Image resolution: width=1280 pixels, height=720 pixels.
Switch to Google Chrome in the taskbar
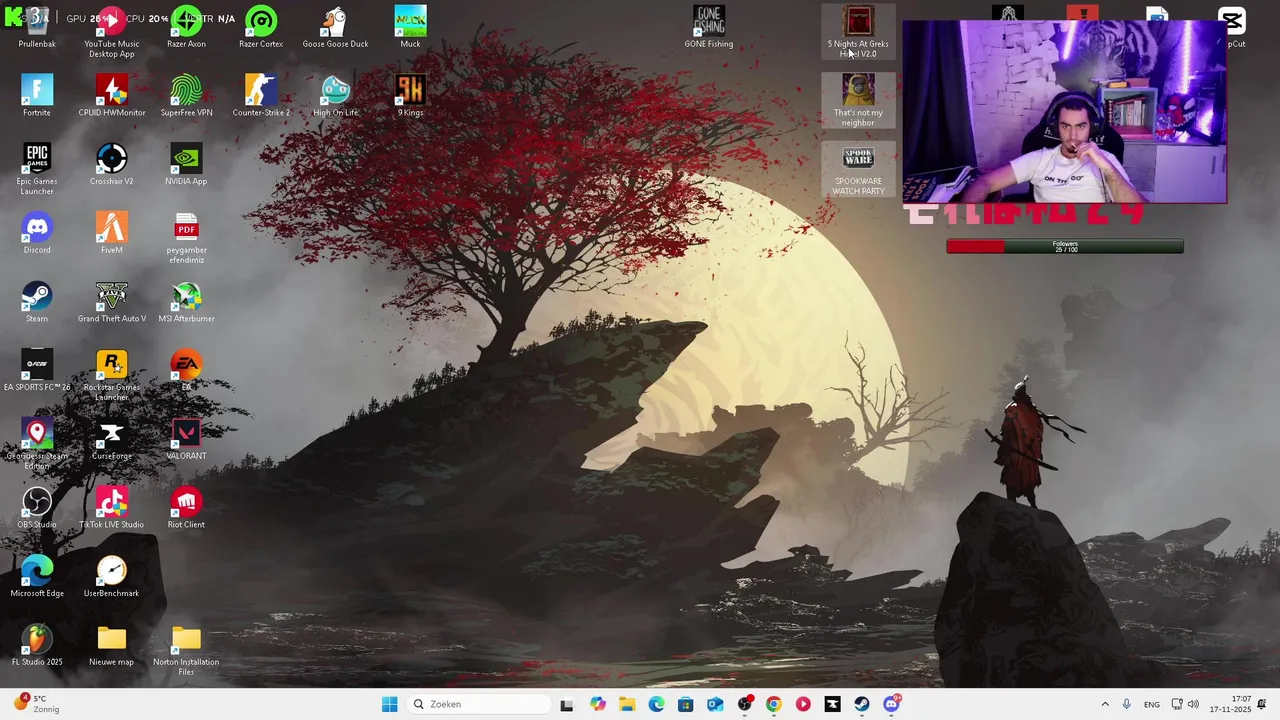[773, 704]
